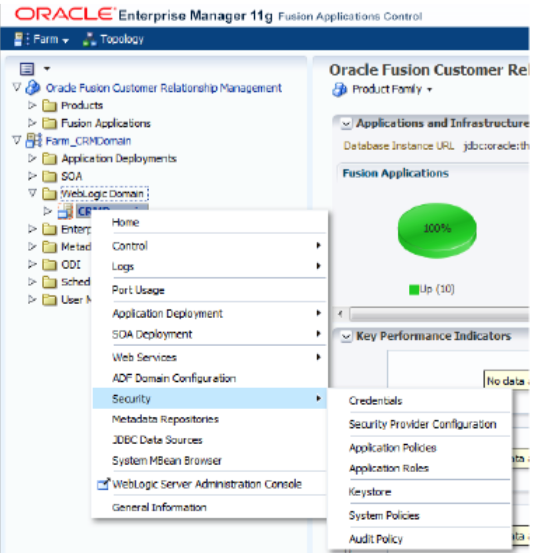Viewport: 538px width, 558px height.
Task: Collapse the Farm_CRMDomain node
Action: (17, 141)
